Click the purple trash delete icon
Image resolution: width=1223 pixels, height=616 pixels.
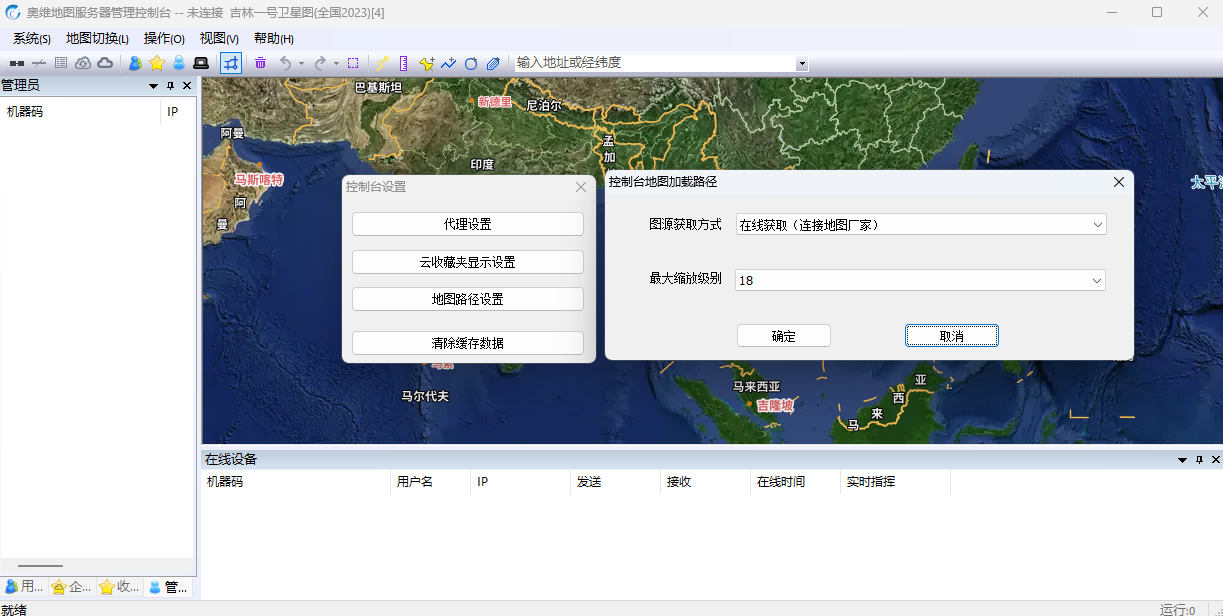click(260, 63)
